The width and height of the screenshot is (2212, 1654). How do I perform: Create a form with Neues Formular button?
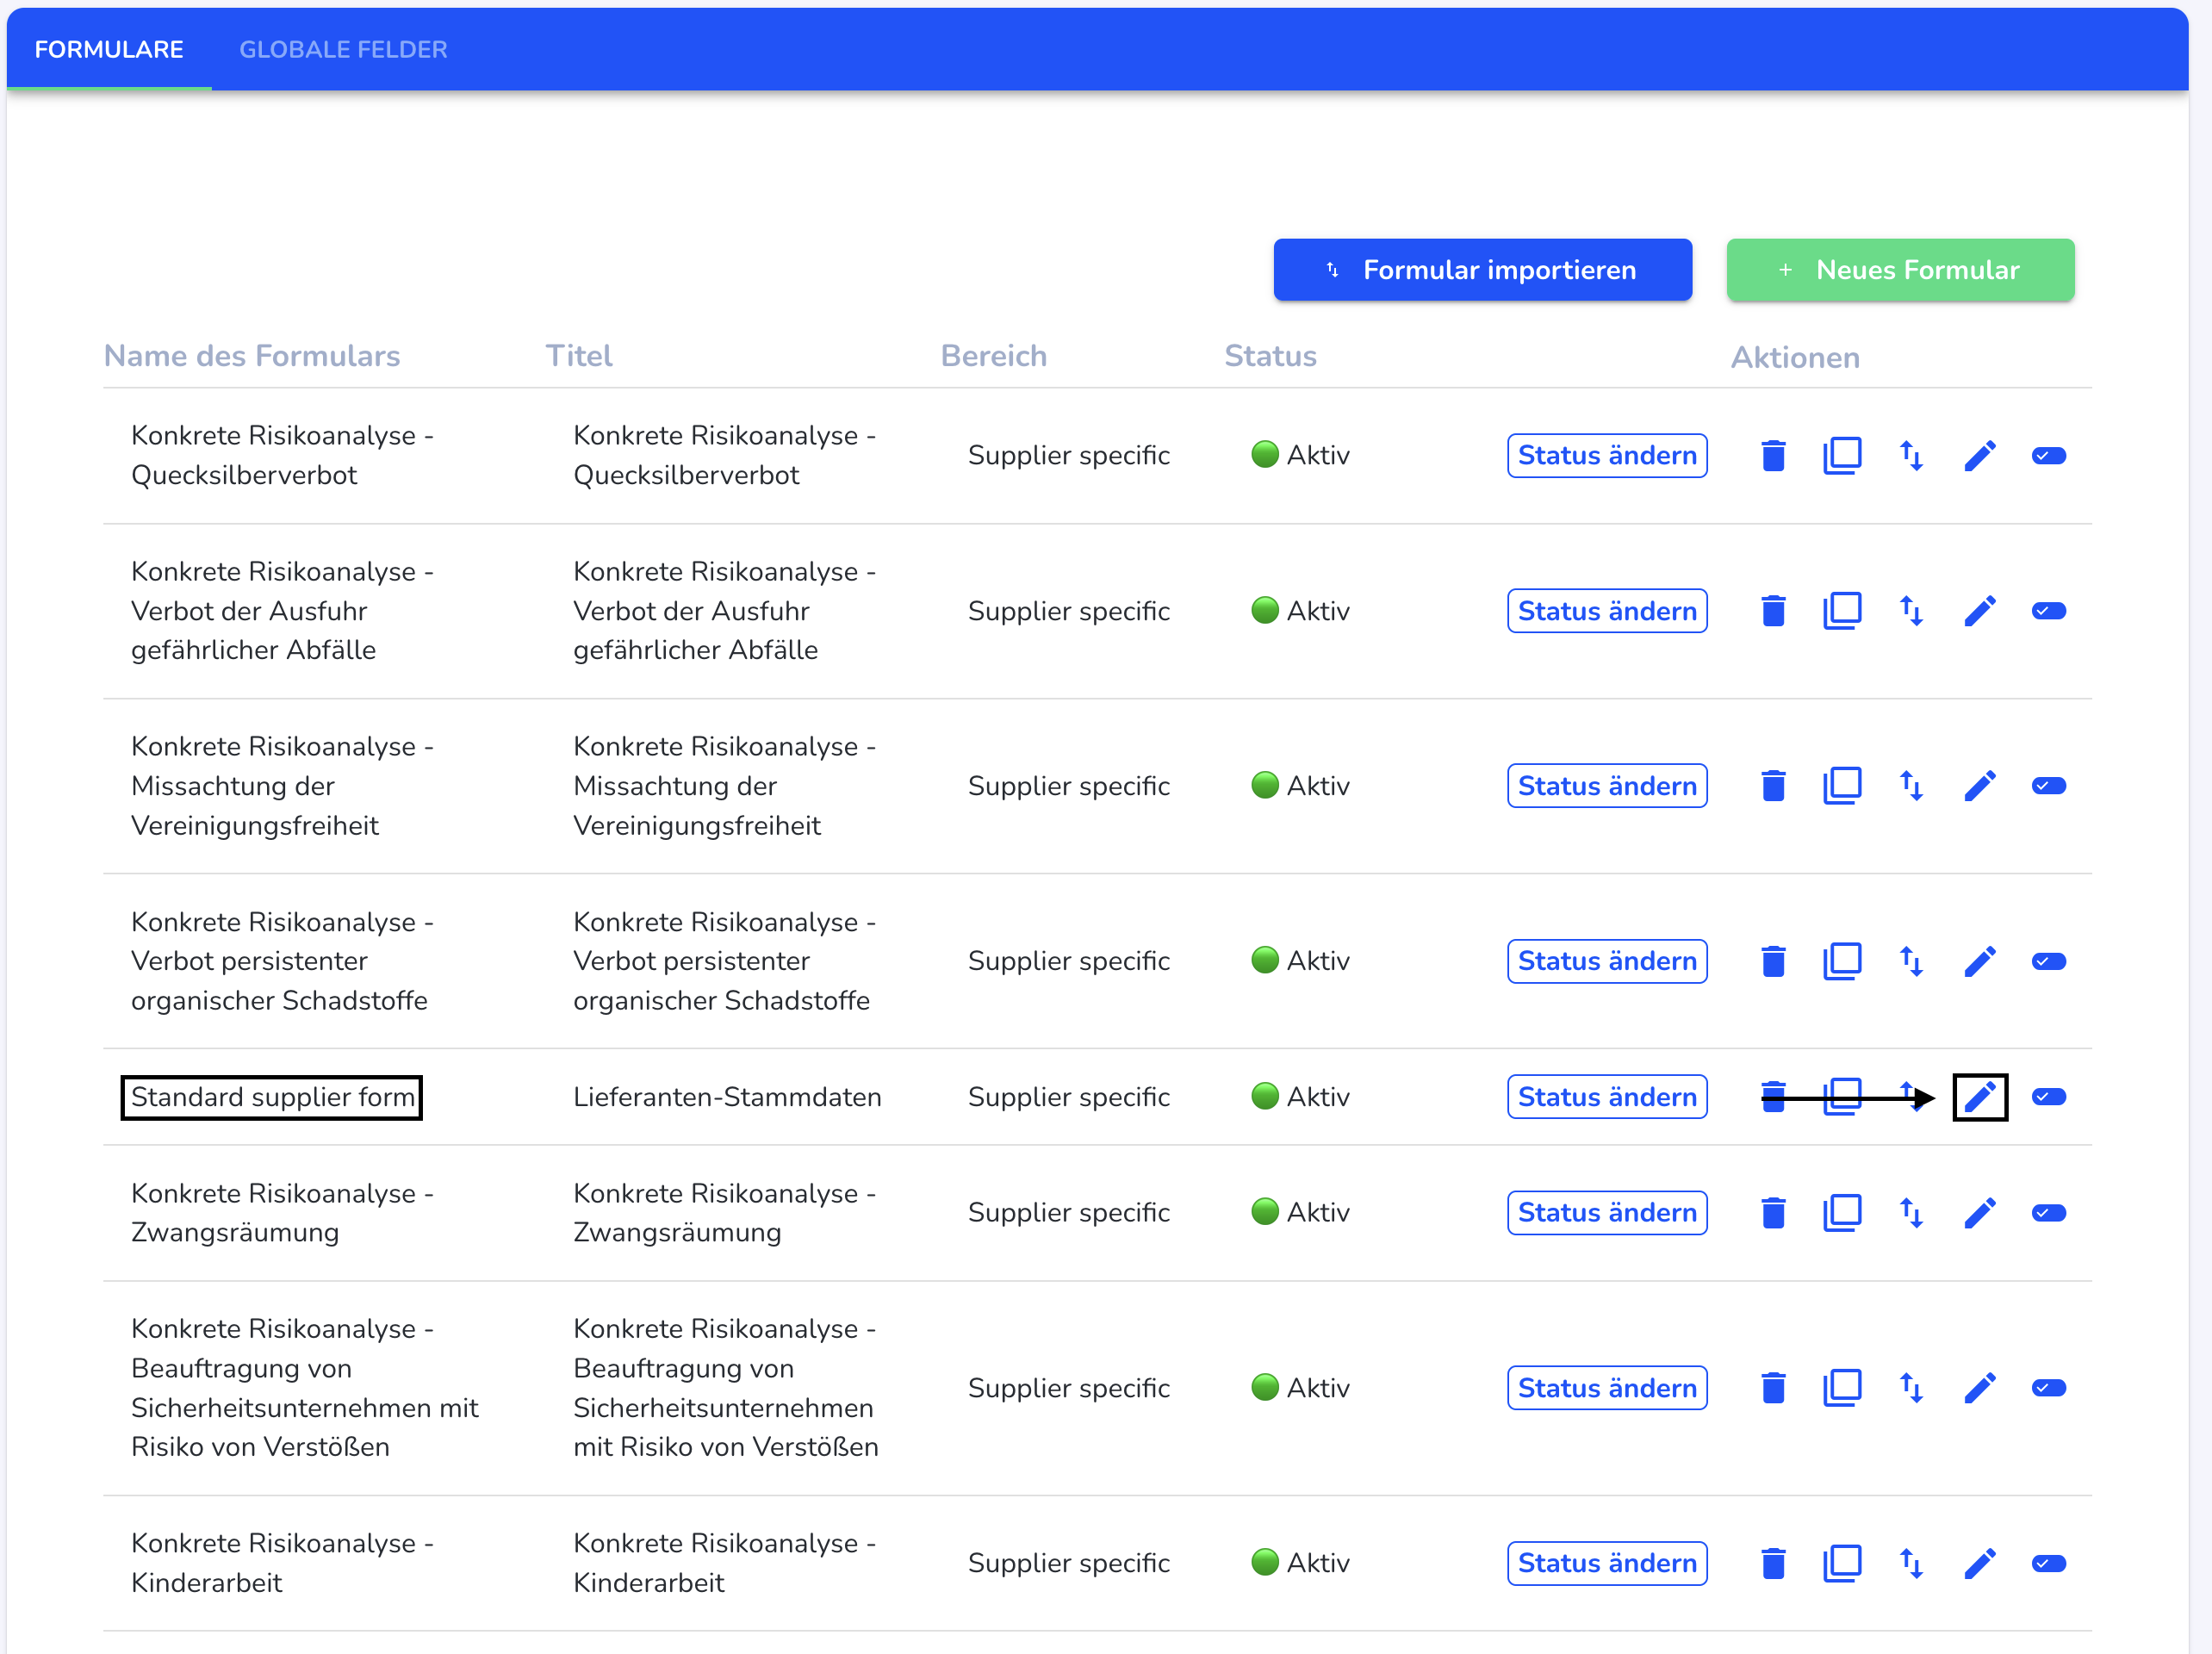click(x=1900, y=270)
